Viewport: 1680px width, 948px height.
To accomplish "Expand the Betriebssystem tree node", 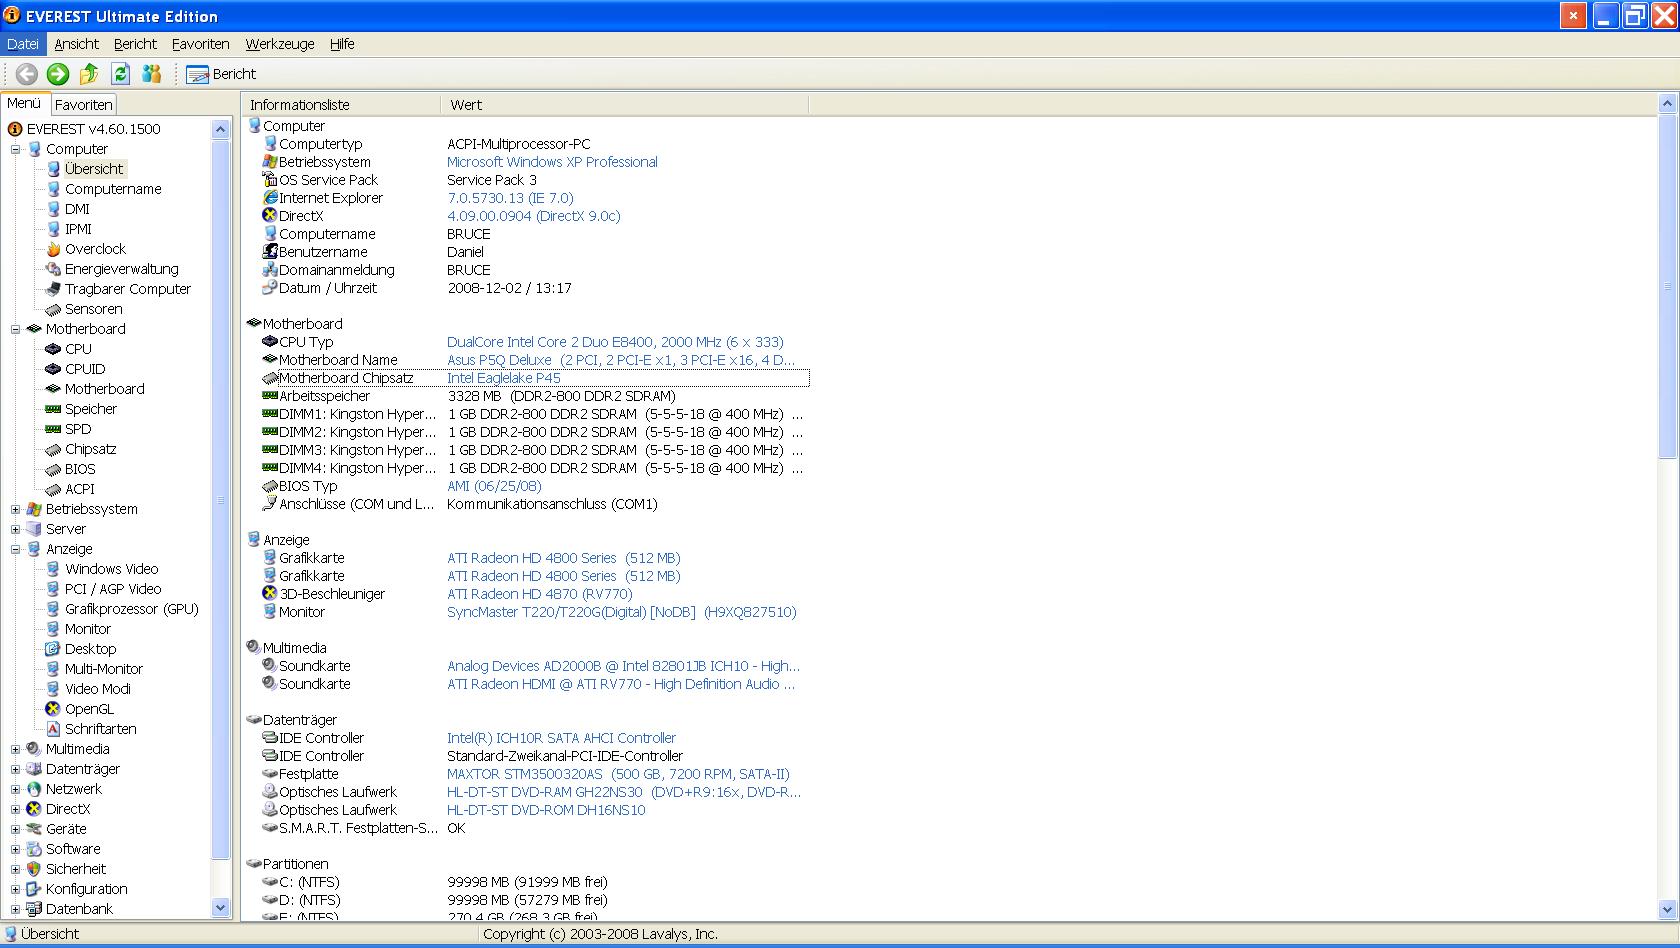I will (x=15, y=509).
